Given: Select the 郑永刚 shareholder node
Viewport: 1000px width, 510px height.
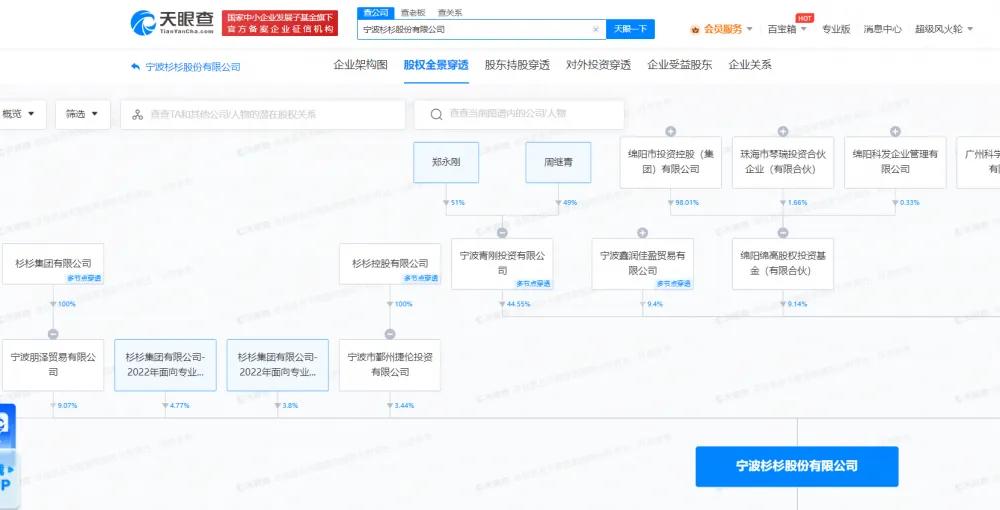Looking at the screenshot, I should coord(446,162).
